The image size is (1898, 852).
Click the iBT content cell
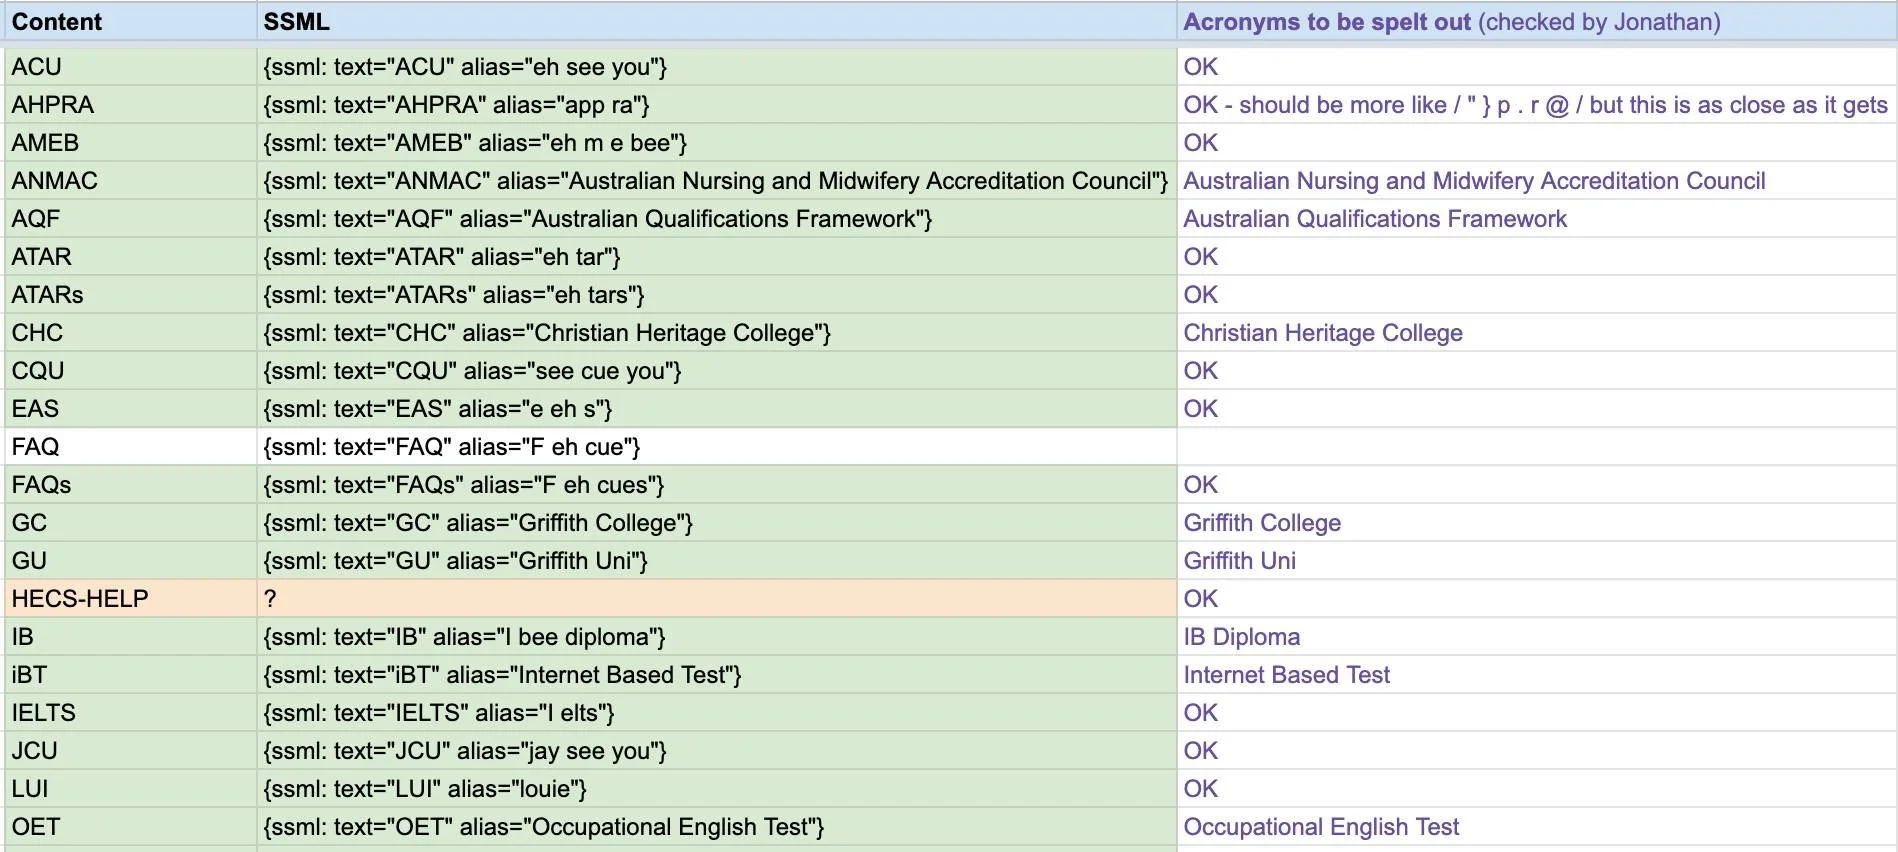[131, 675]
